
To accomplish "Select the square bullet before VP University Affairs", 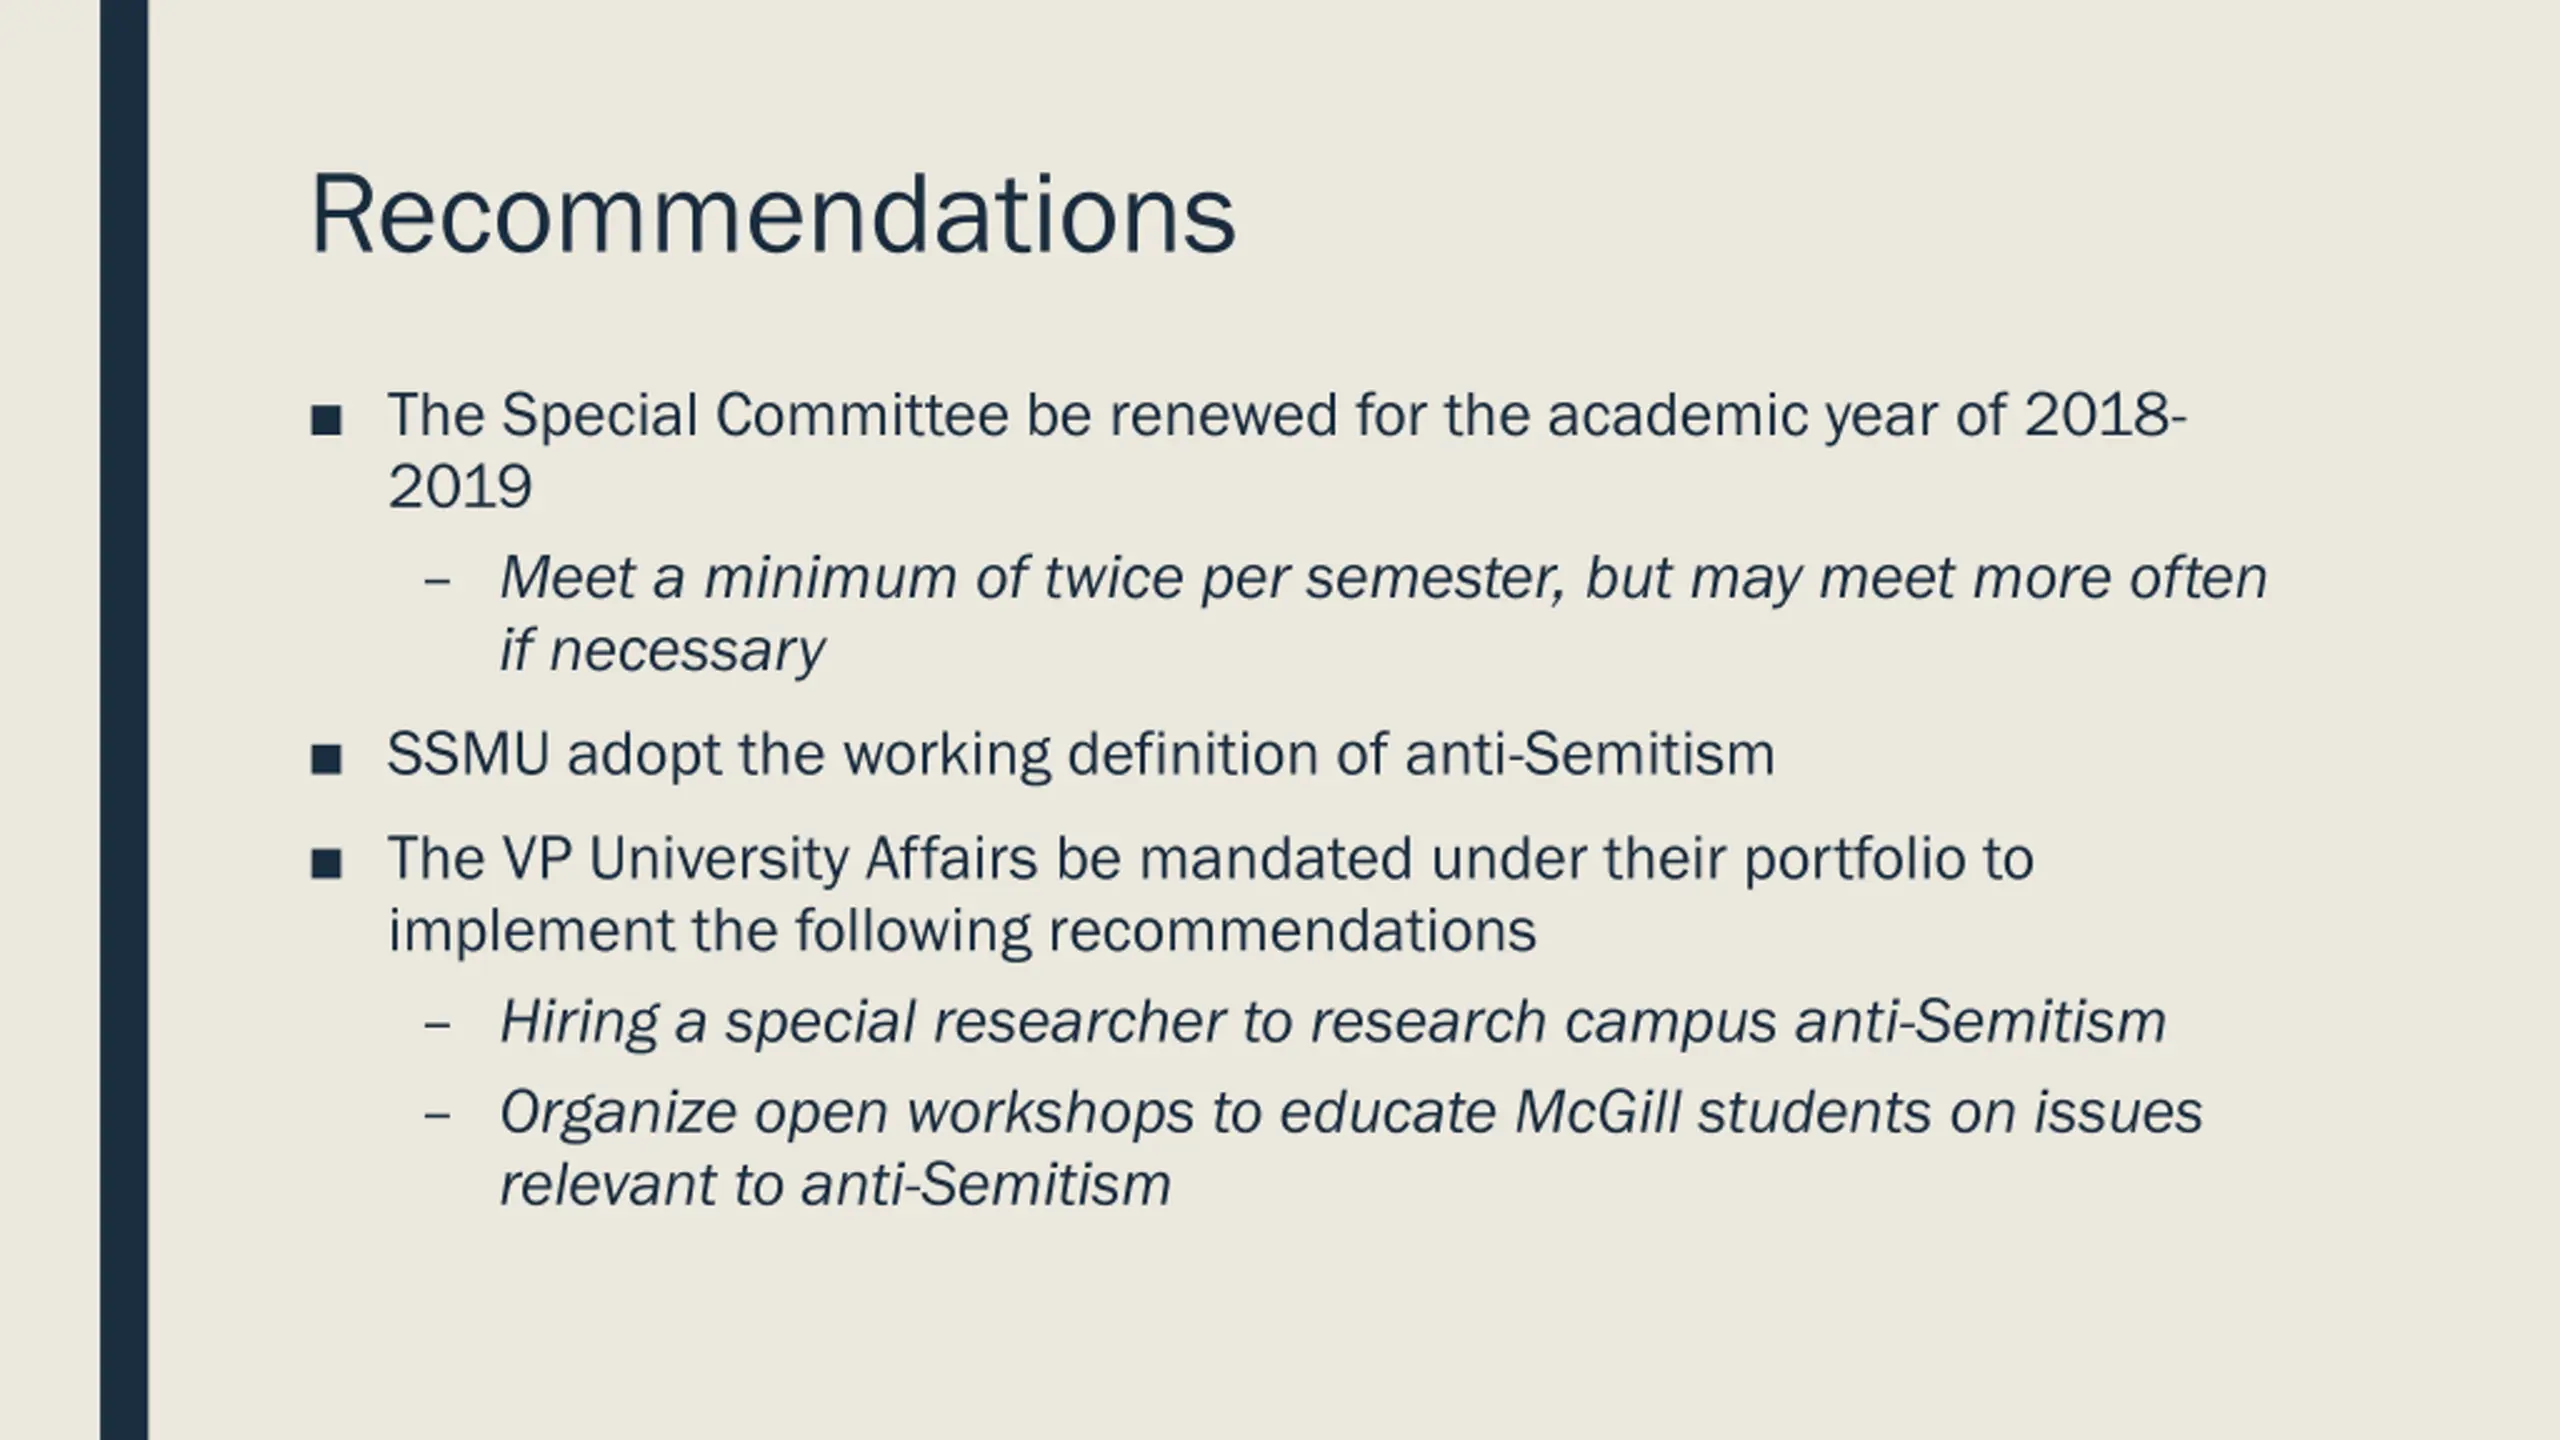I will 326,863.
